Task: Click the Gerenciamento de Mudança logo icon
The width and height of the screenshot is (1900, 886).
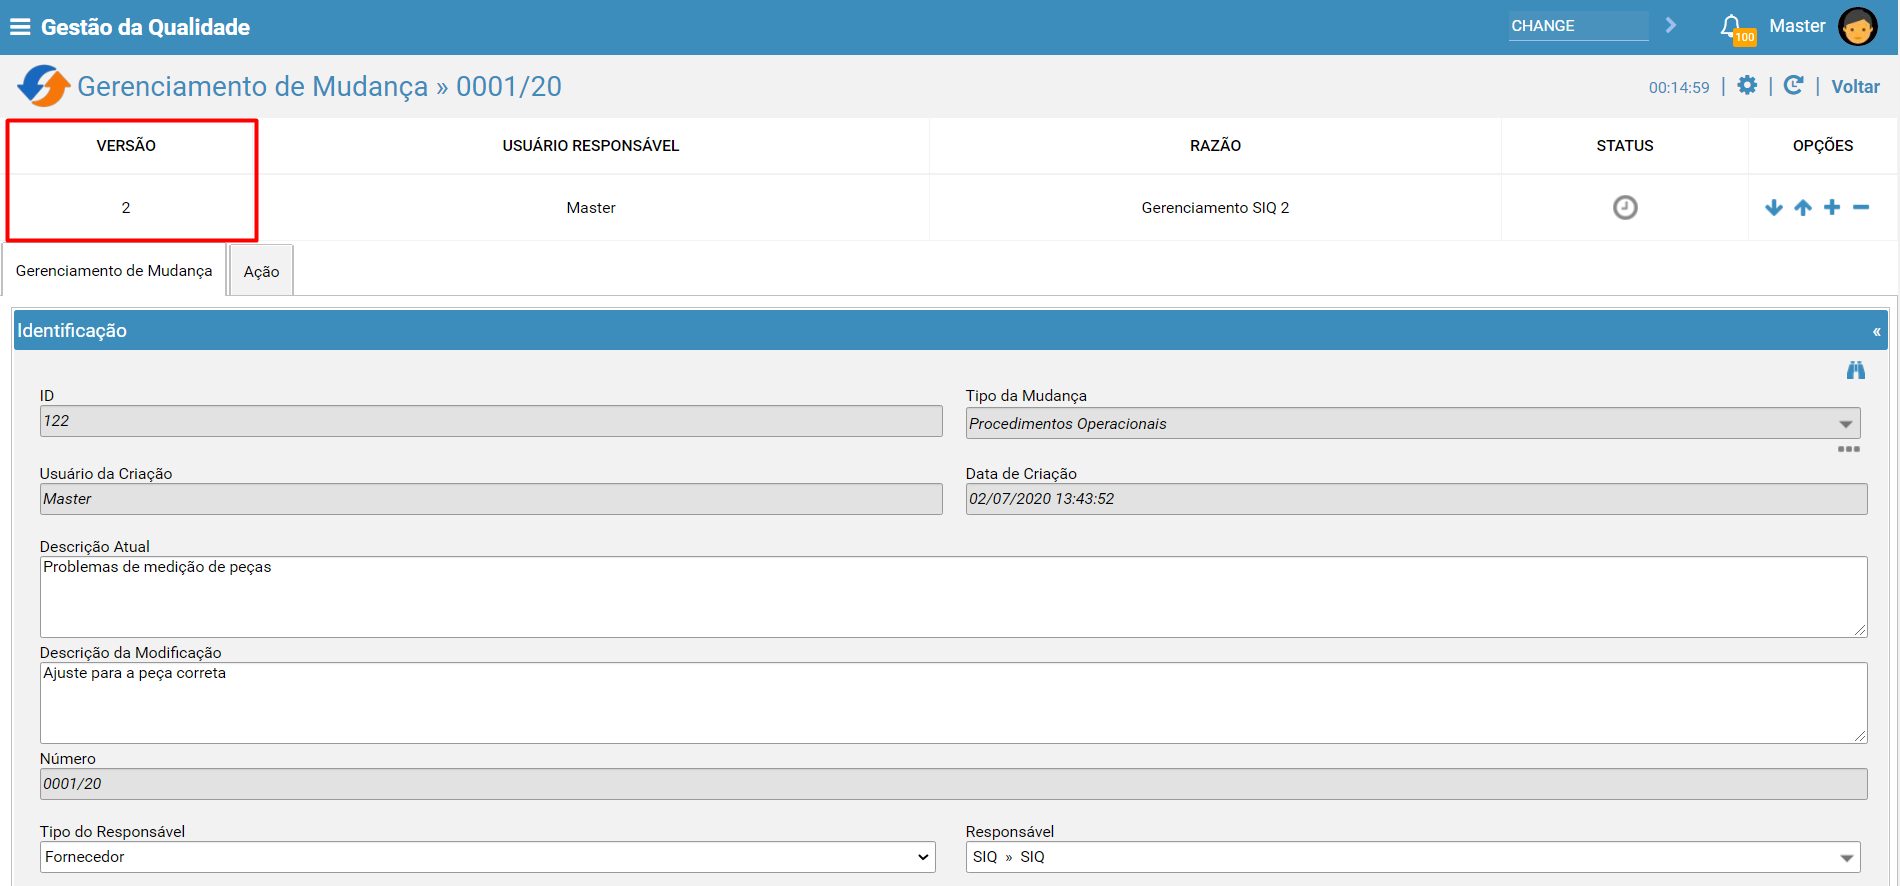Action: (x=43, y=86)
